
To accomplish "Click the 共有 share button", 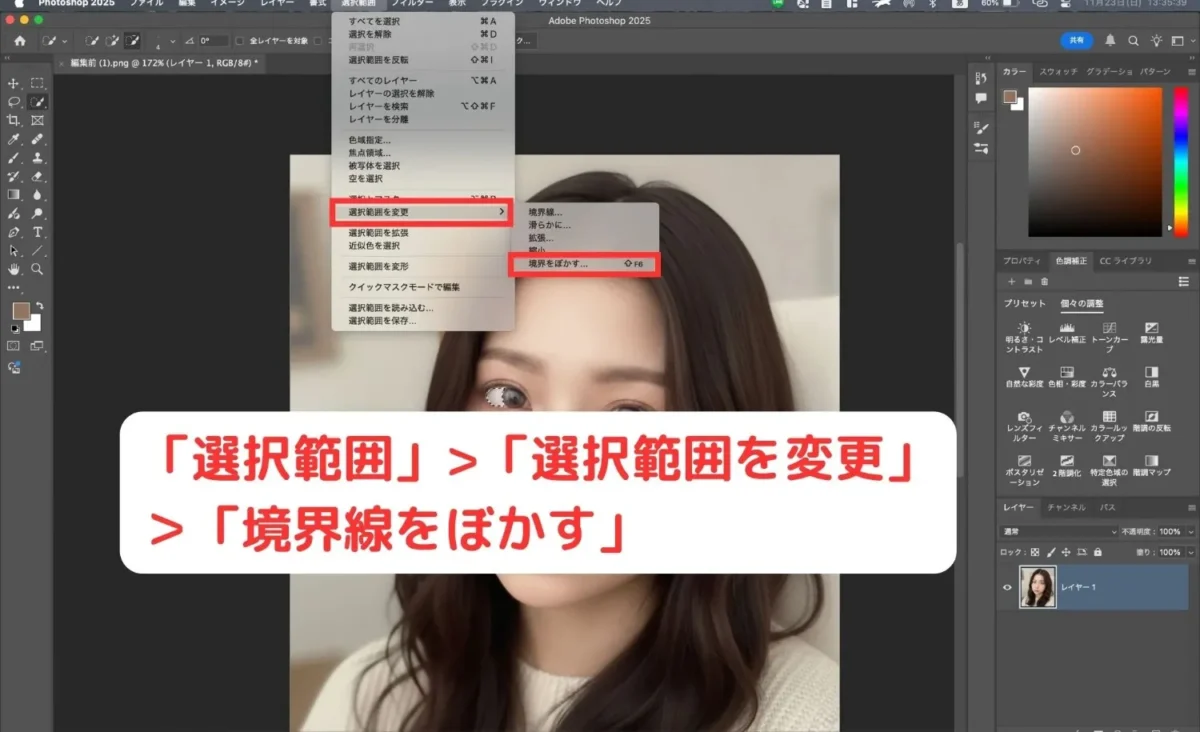I will [x=1076, y=41].
